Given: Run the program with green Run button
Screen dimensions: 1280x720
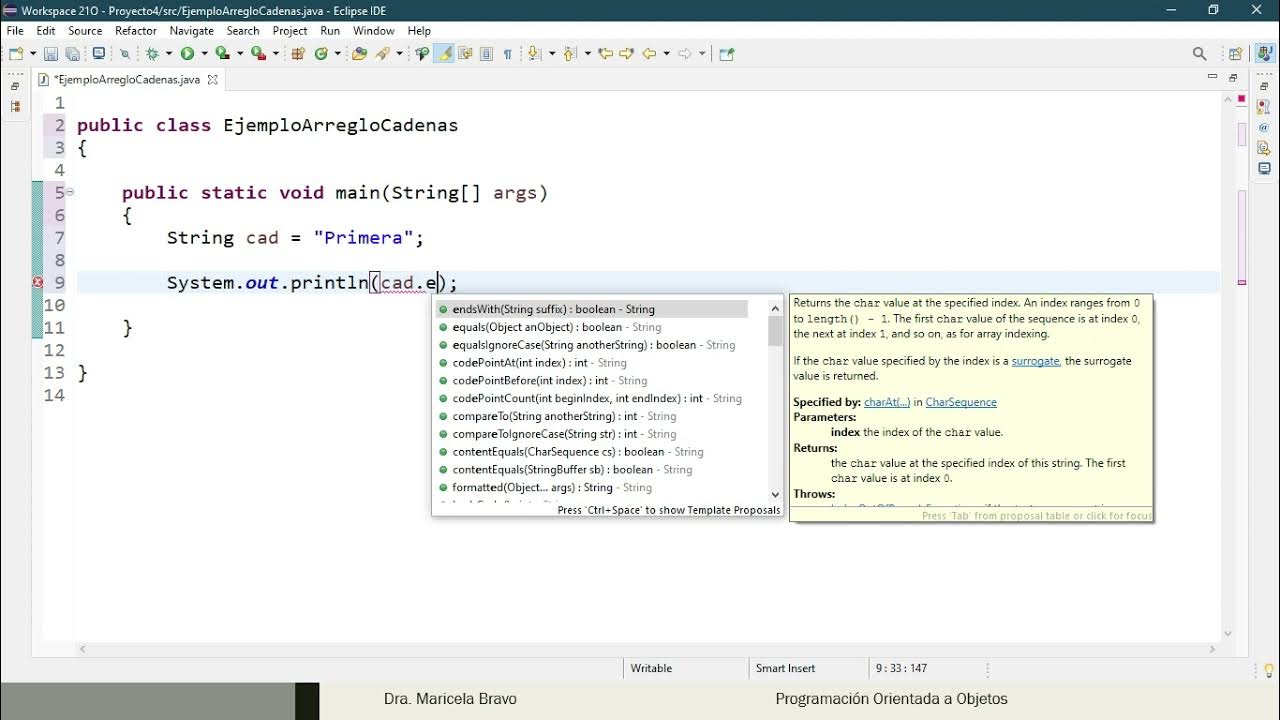Looking at the screenshot, I should point(187,54).
